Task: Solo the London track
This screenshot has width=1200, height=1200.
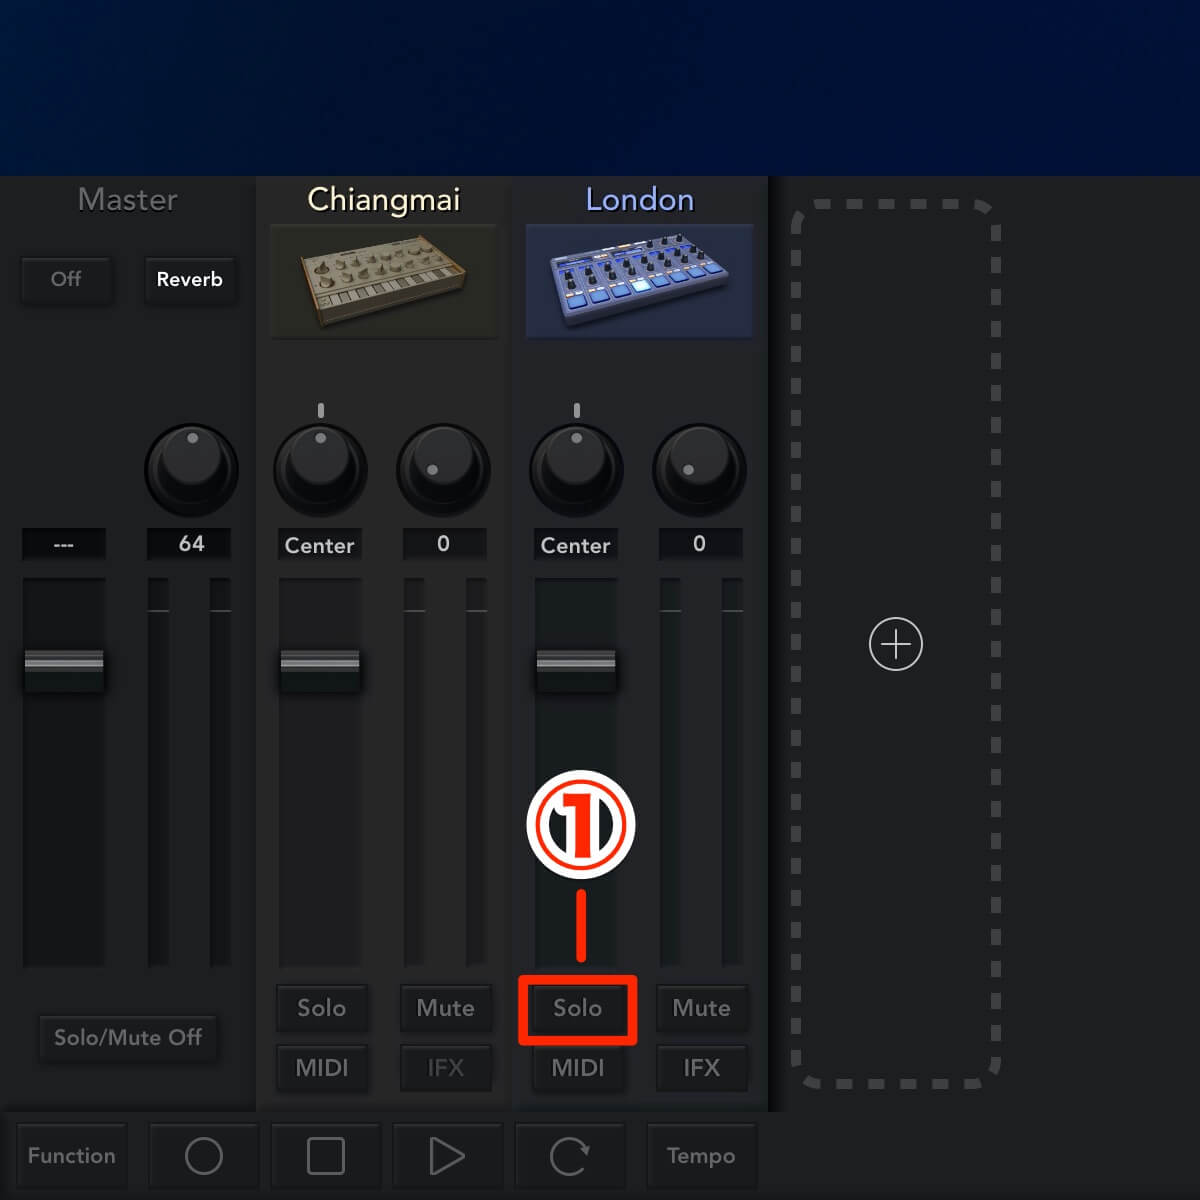Action: tap(578, 1008)
